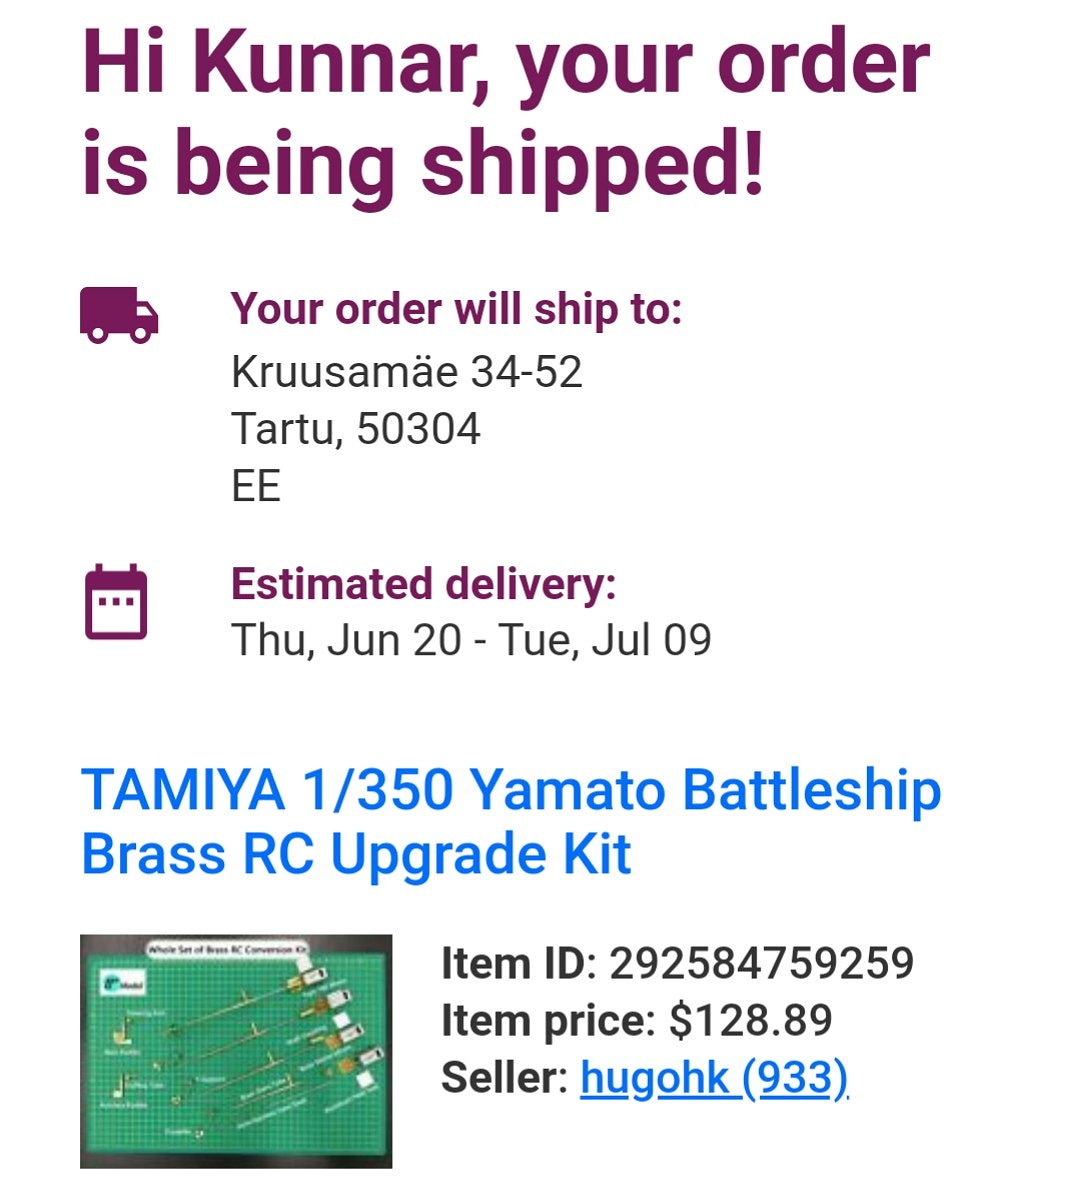This screenshot has width=1077, height=1178.
Task: Click the city name Tartu
Action: [x=281, y=429]
